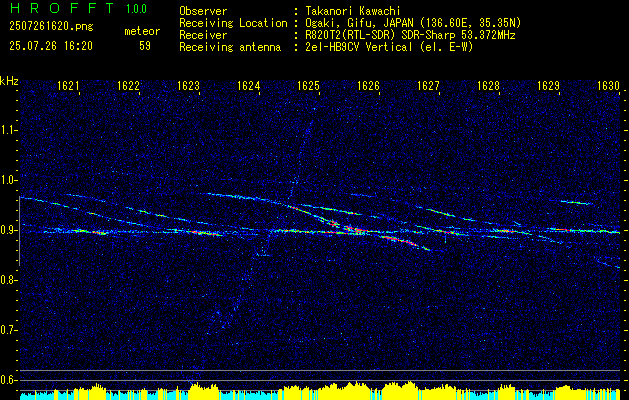This screenshot has width=629, height=400.
Task: Click the Receiver label
Action: pos(203,35)
